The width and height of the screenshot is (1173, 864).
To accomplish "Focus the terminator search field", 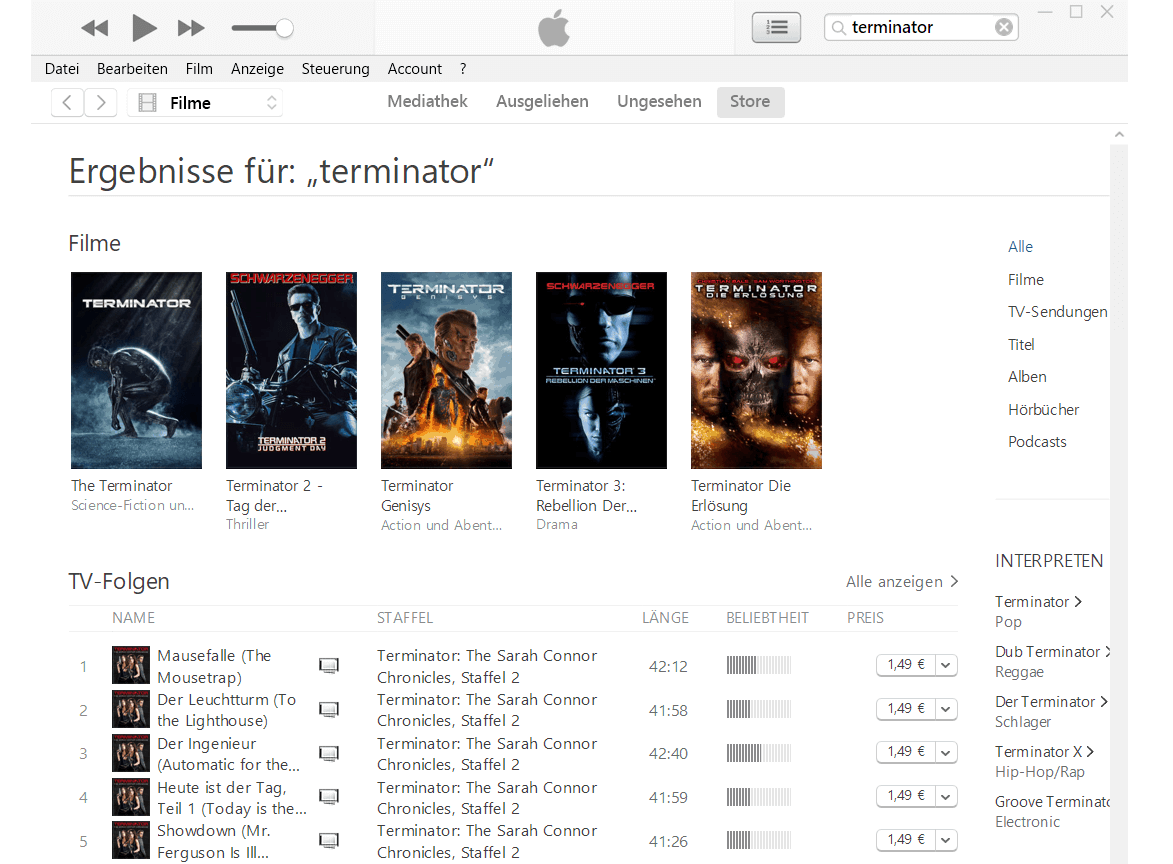I will [921, 28].
